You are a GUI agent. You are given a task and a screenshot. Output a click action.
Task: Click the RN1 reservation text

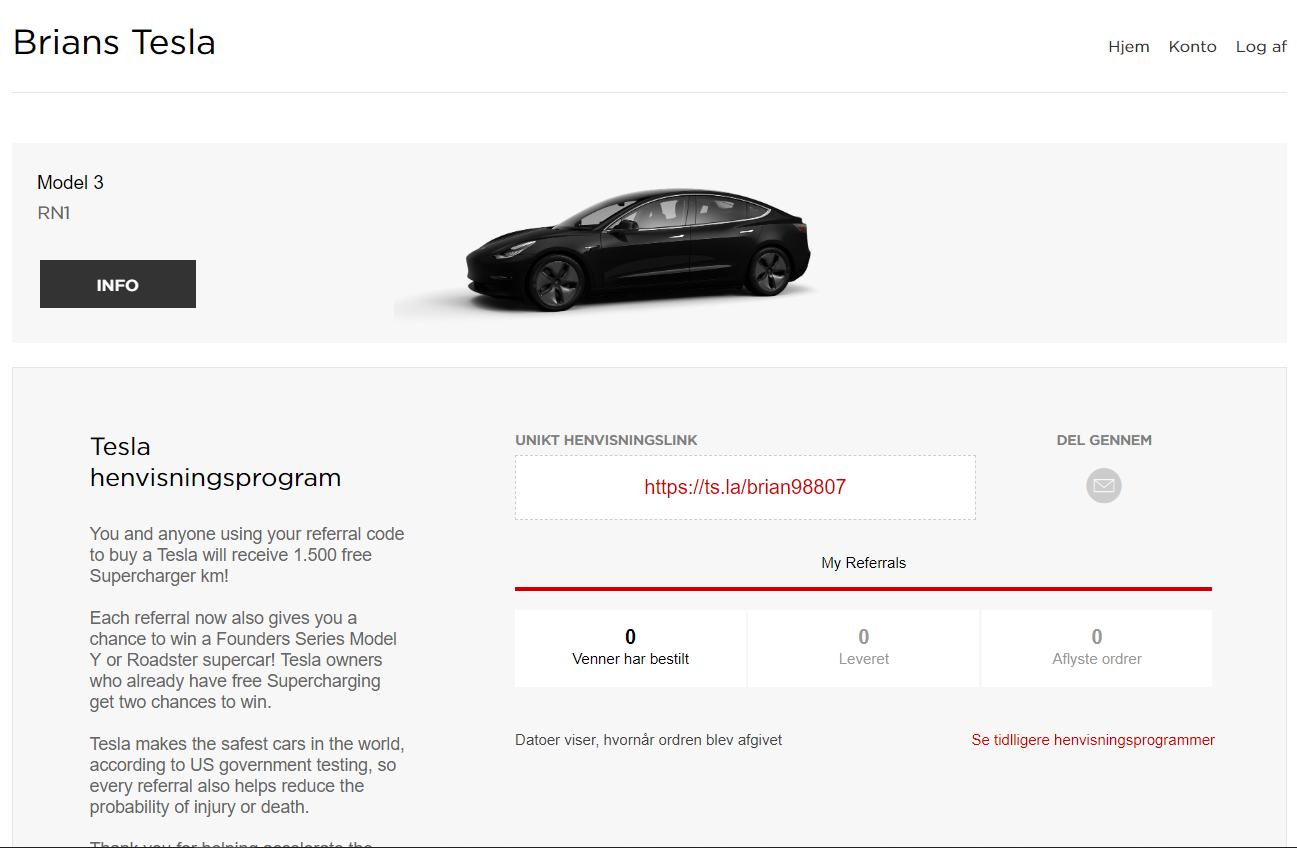54,213
